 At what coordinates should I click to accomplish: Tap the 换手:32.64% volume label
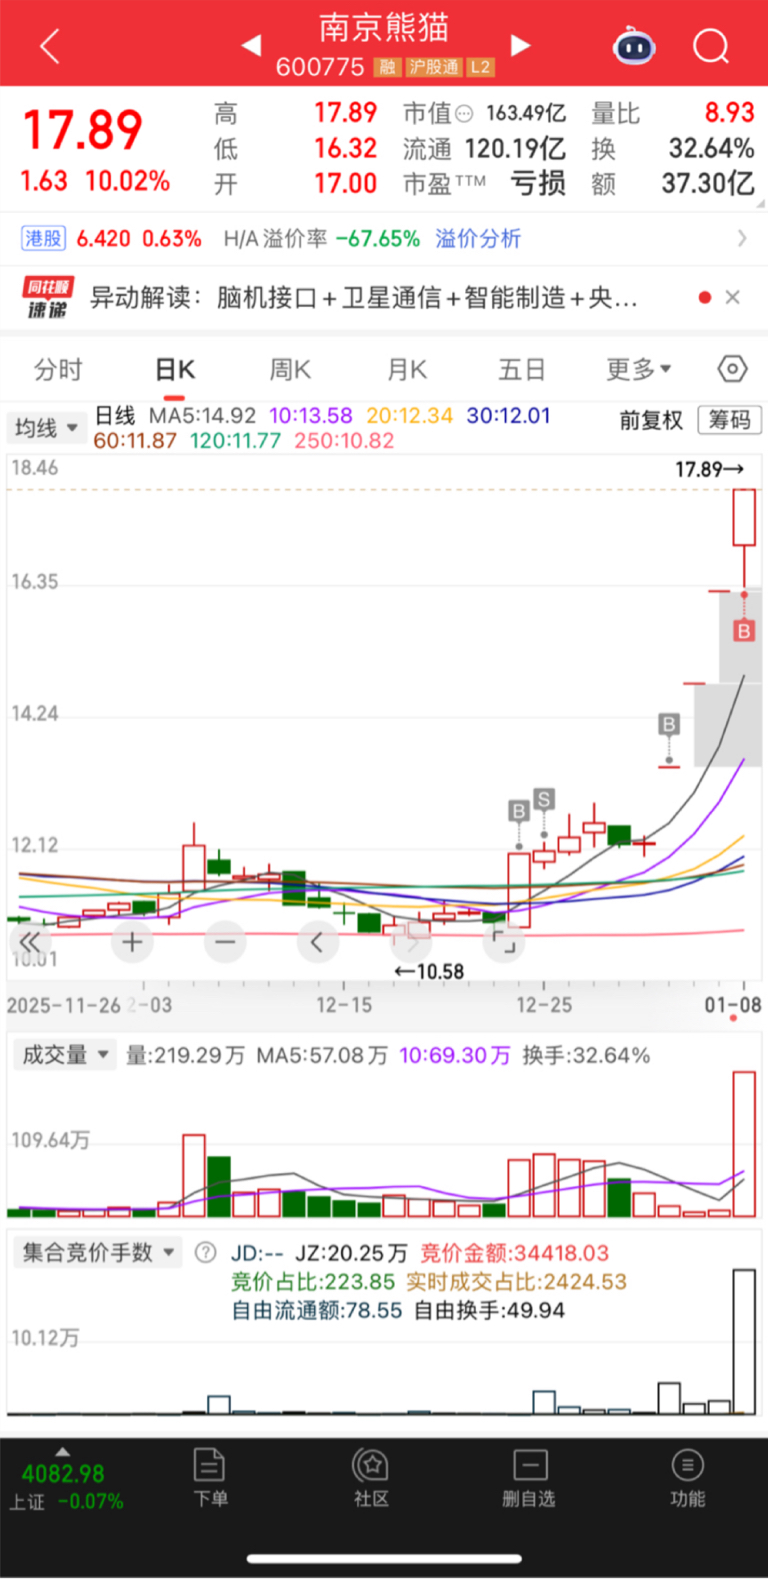(x=586, y=1055)
